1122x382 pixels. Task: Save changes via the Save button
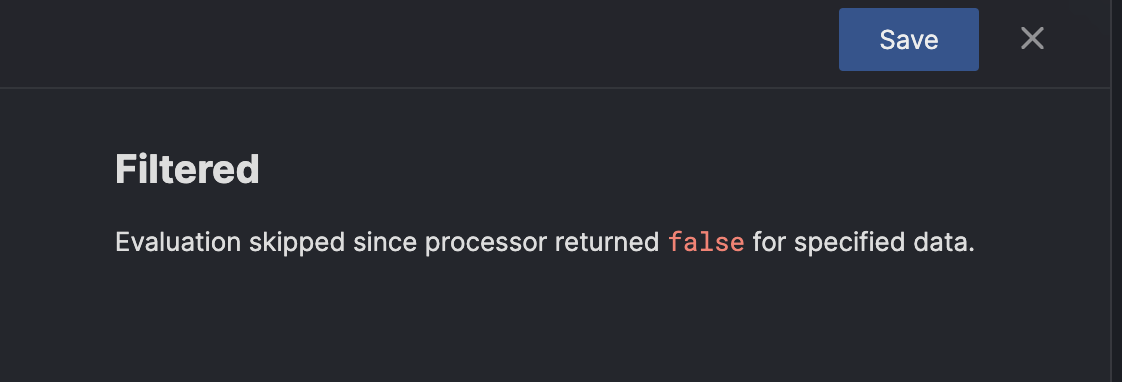tap(908, 39)
